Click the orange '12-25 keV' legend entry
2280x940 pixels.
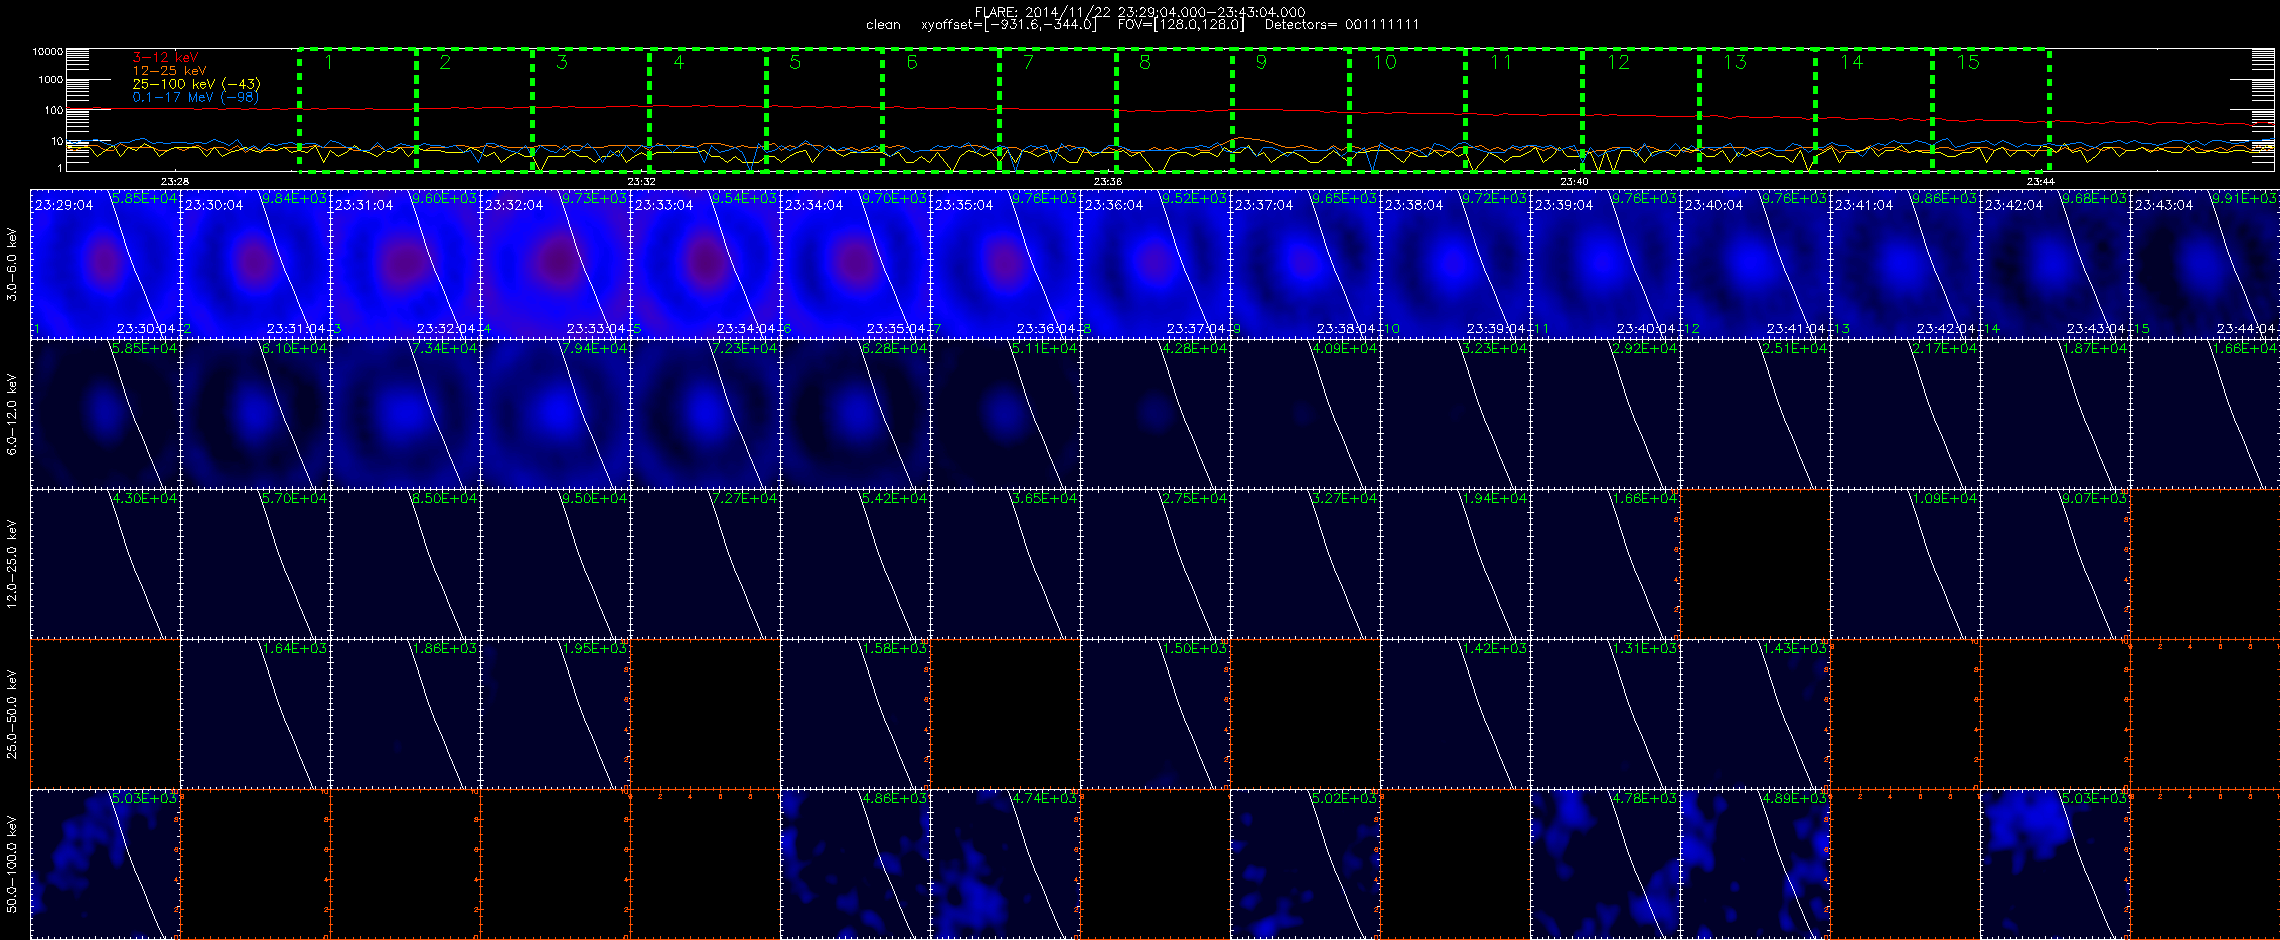169,70
